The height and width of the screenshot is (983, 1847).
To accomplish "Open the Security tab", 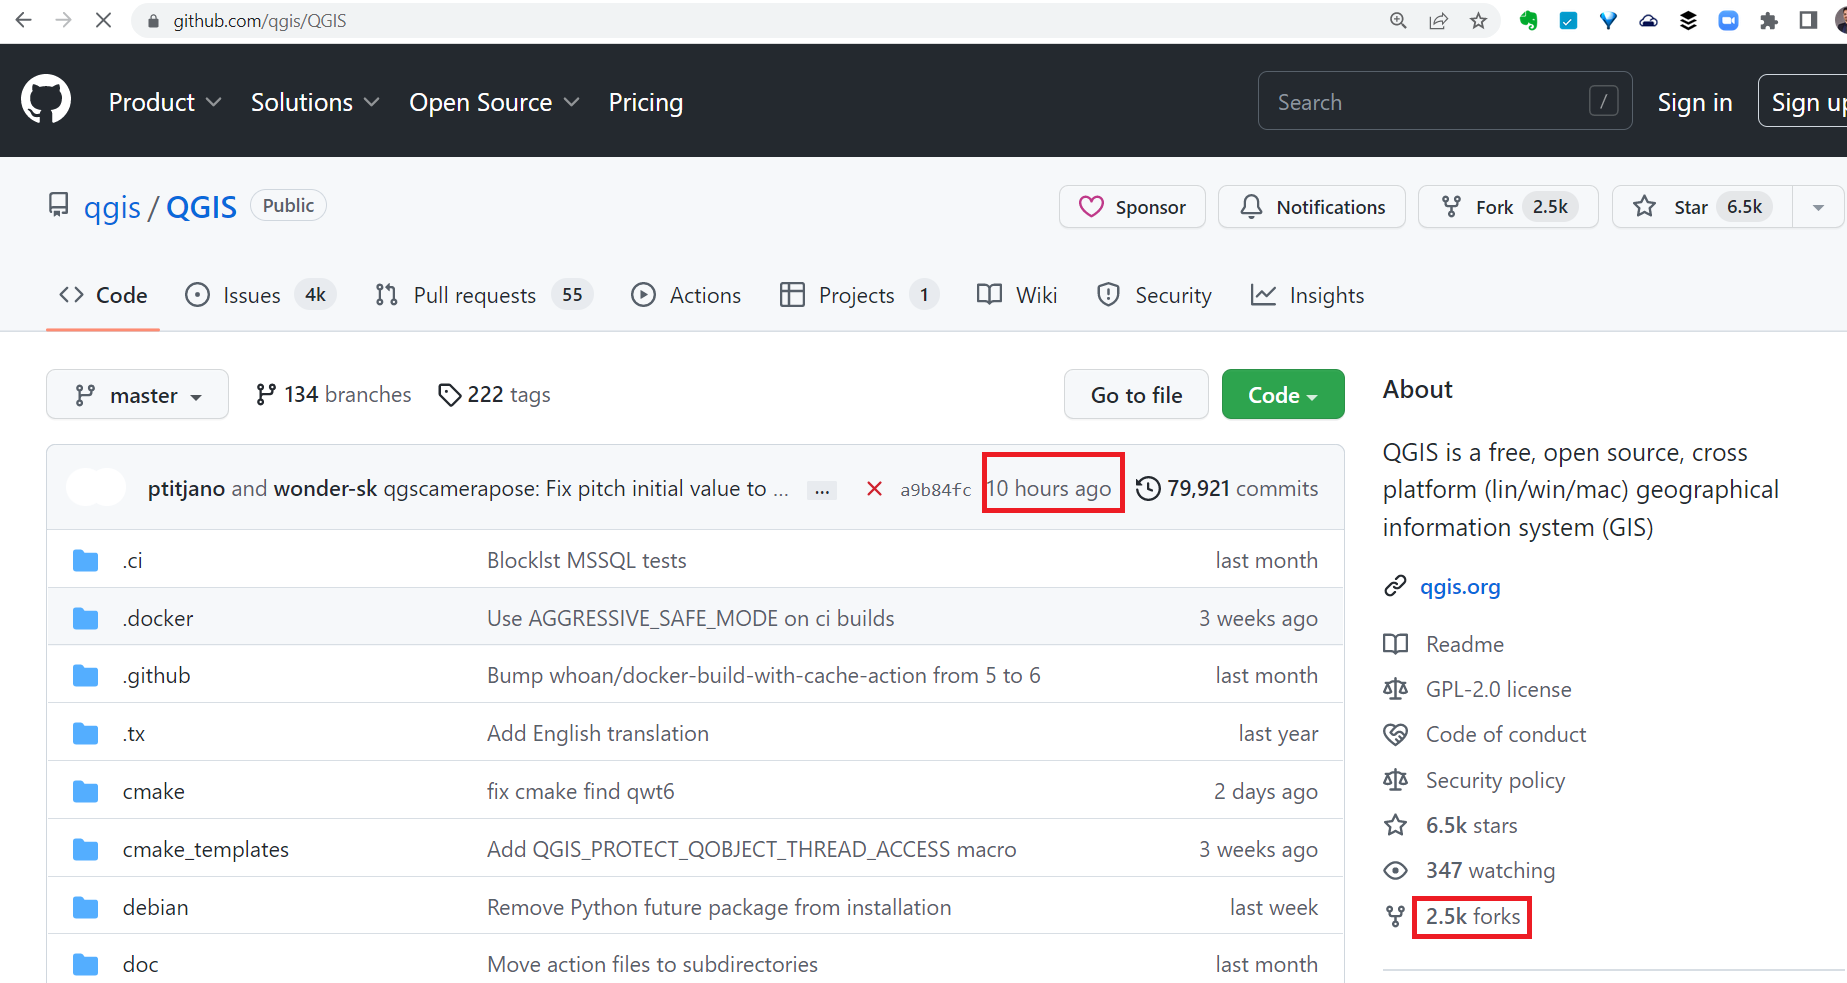I will pyautogui.click(x=1154, y=295).
